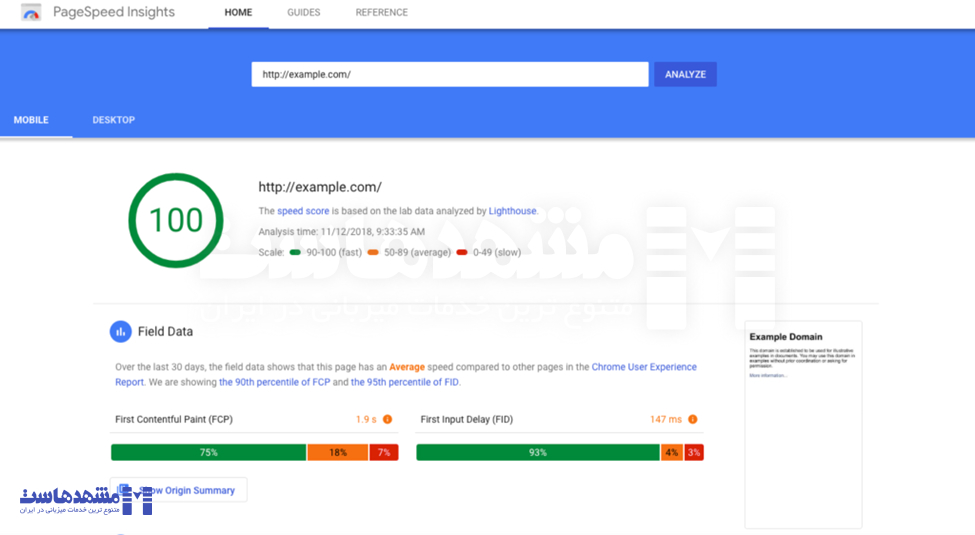This screenshot has height=535, width=975.
Task: Click the green 100 score circle
Action: pos(175,220)
